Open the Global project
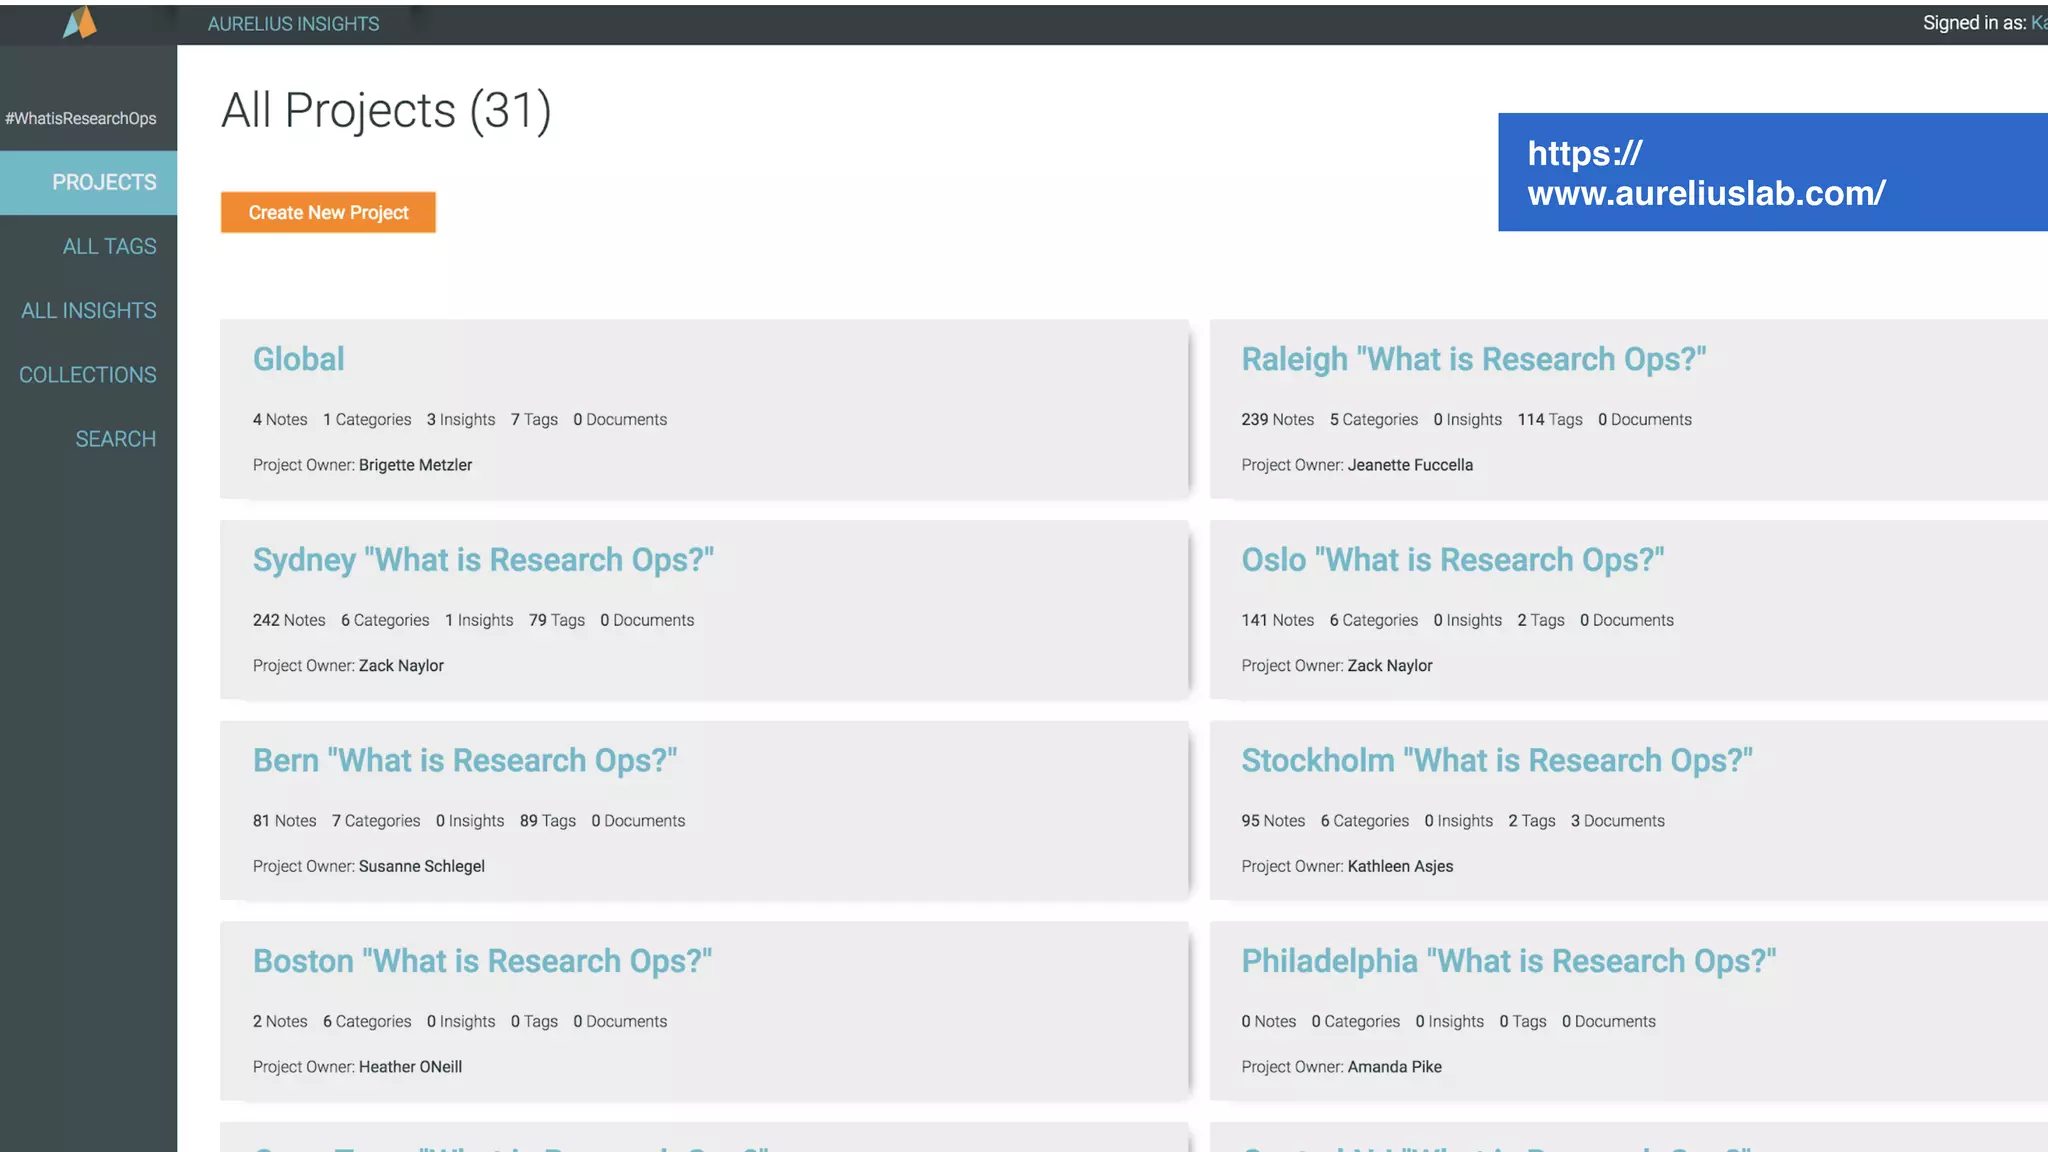The image size is (2048, 1152). 298,359
